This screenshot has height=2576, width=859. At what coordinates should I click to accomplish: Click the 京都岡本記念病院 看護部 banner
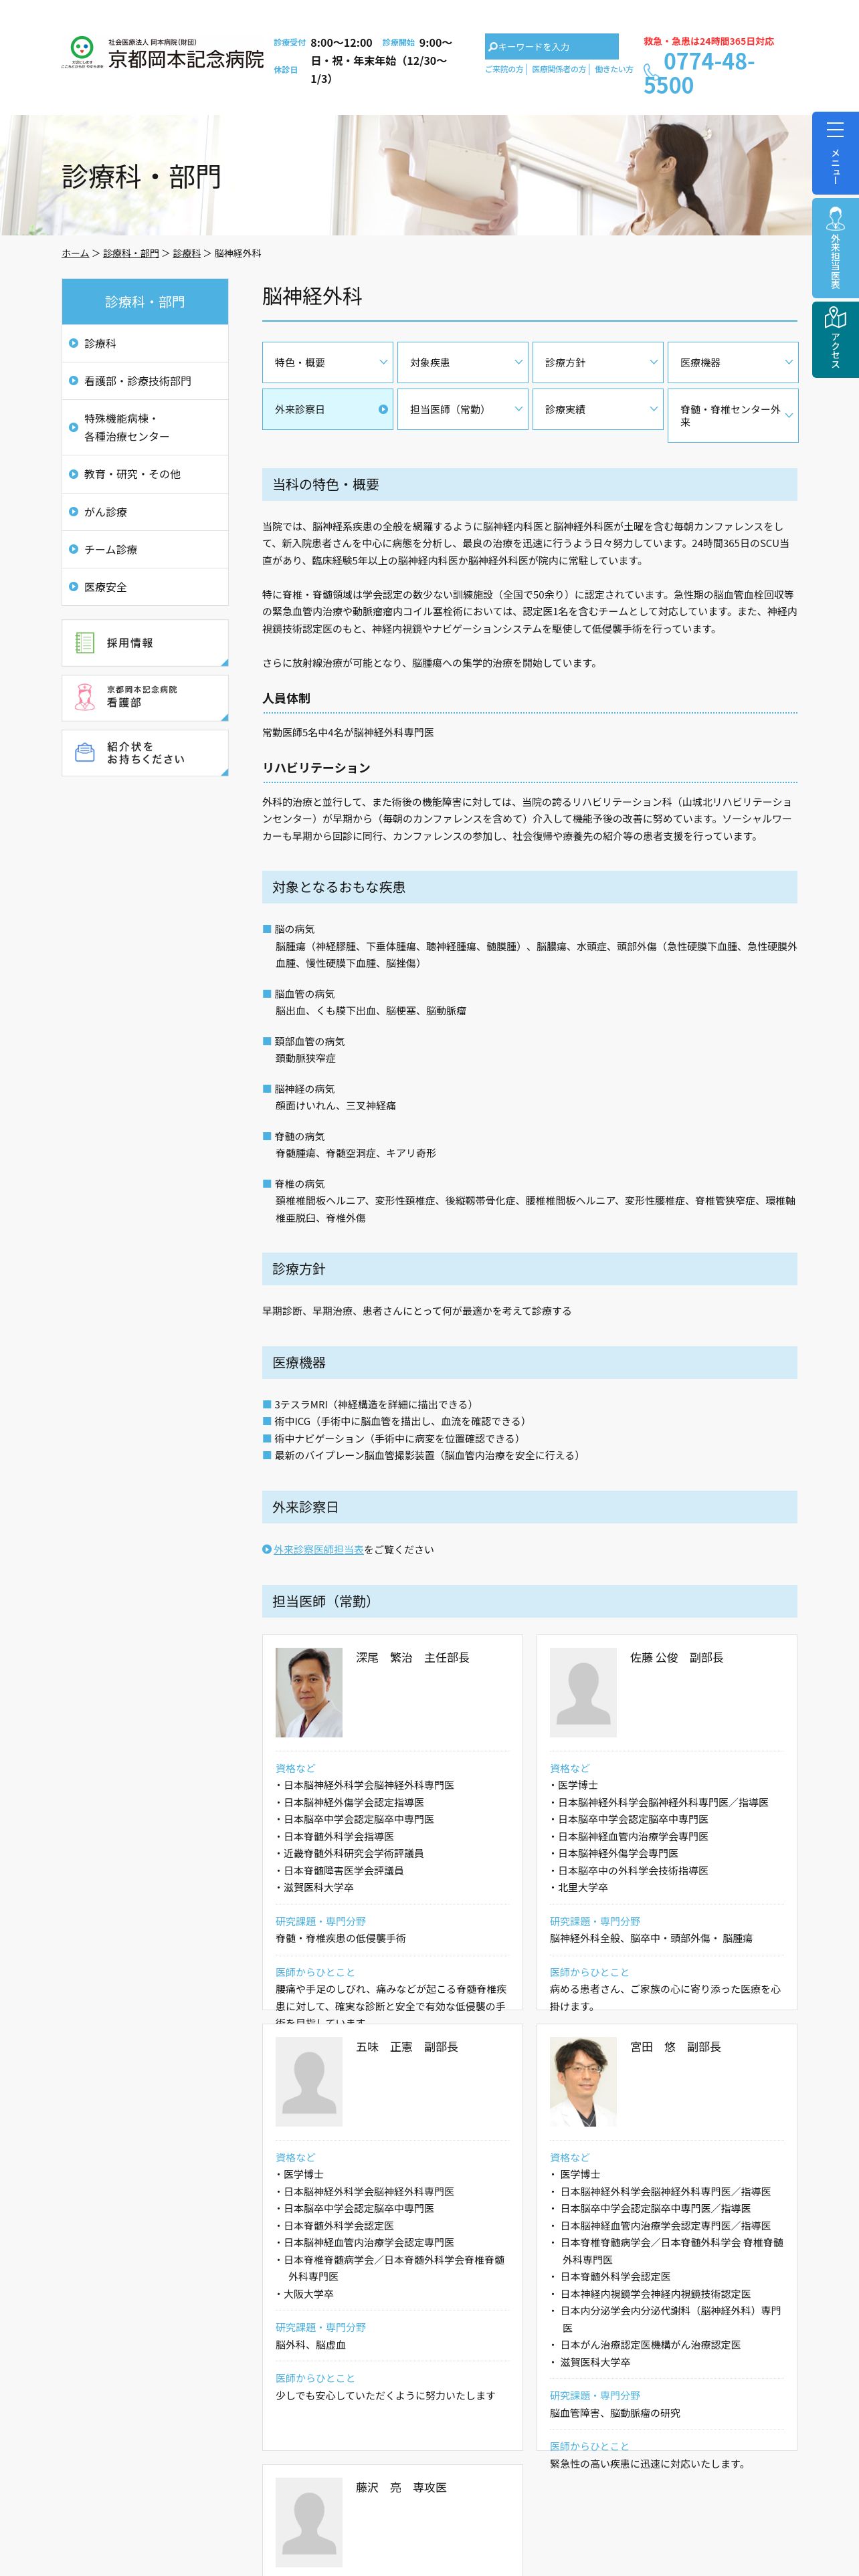[x=145, y=697]
